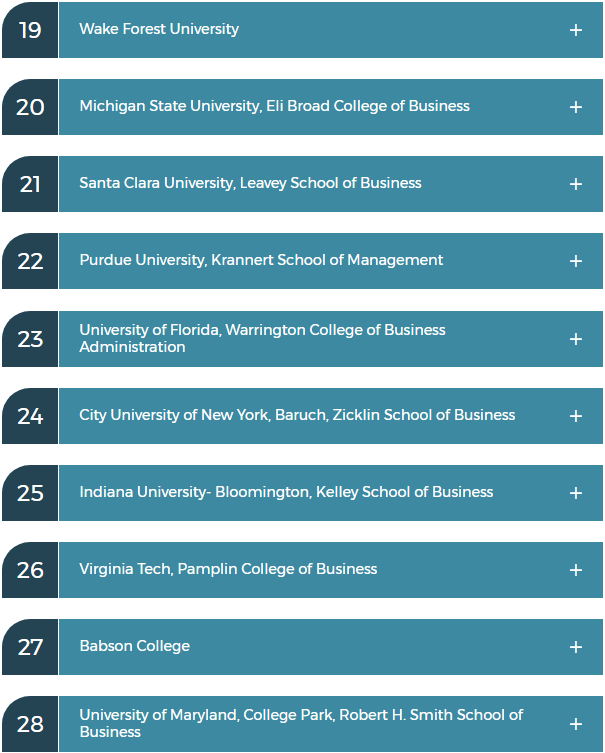Click the rank number 28 badge
Screen dimensions: 605x753
[30, 724]
